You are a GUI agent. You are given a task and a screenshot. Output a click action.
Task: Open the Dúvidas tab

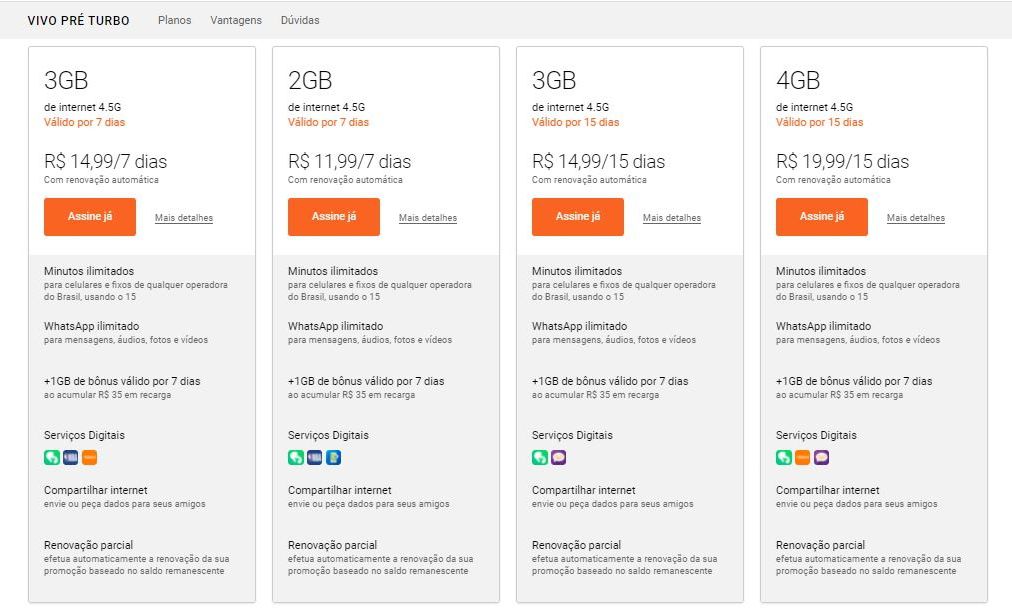pyautogui.click(x=299, y=20)
